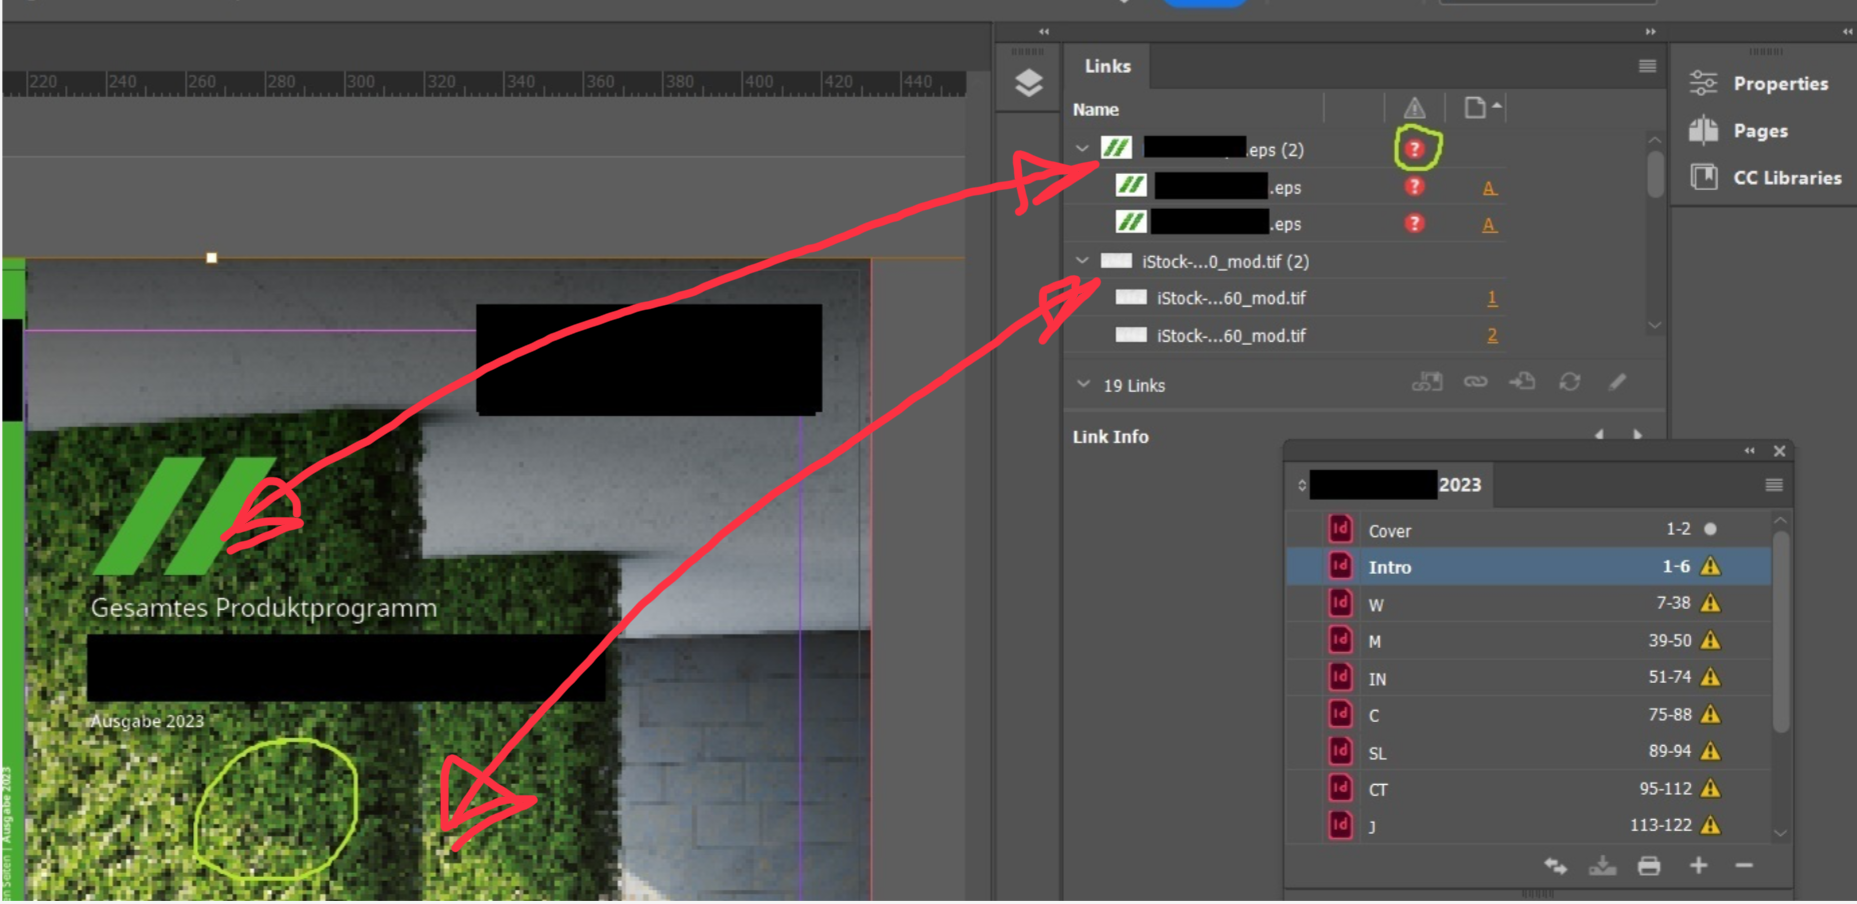This screenshot has height=904, width=1857.
Task: Click the Remove Documents minus icon
Action: [x=1743, y=866]
